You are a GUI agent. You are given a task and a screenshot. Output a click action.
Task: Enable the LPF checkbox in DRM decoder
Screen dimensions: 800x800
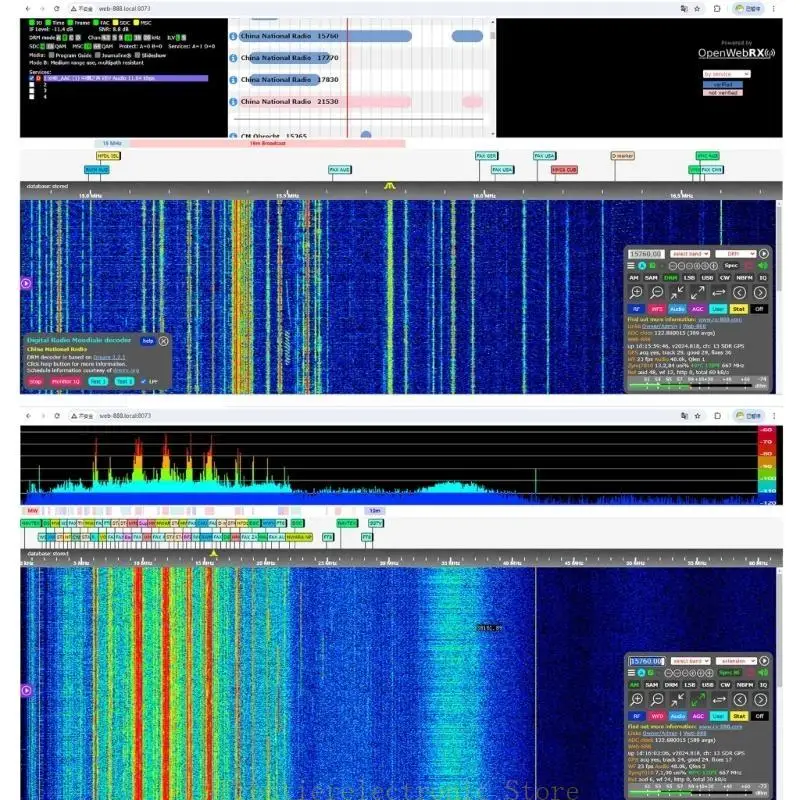coord(143,382)
